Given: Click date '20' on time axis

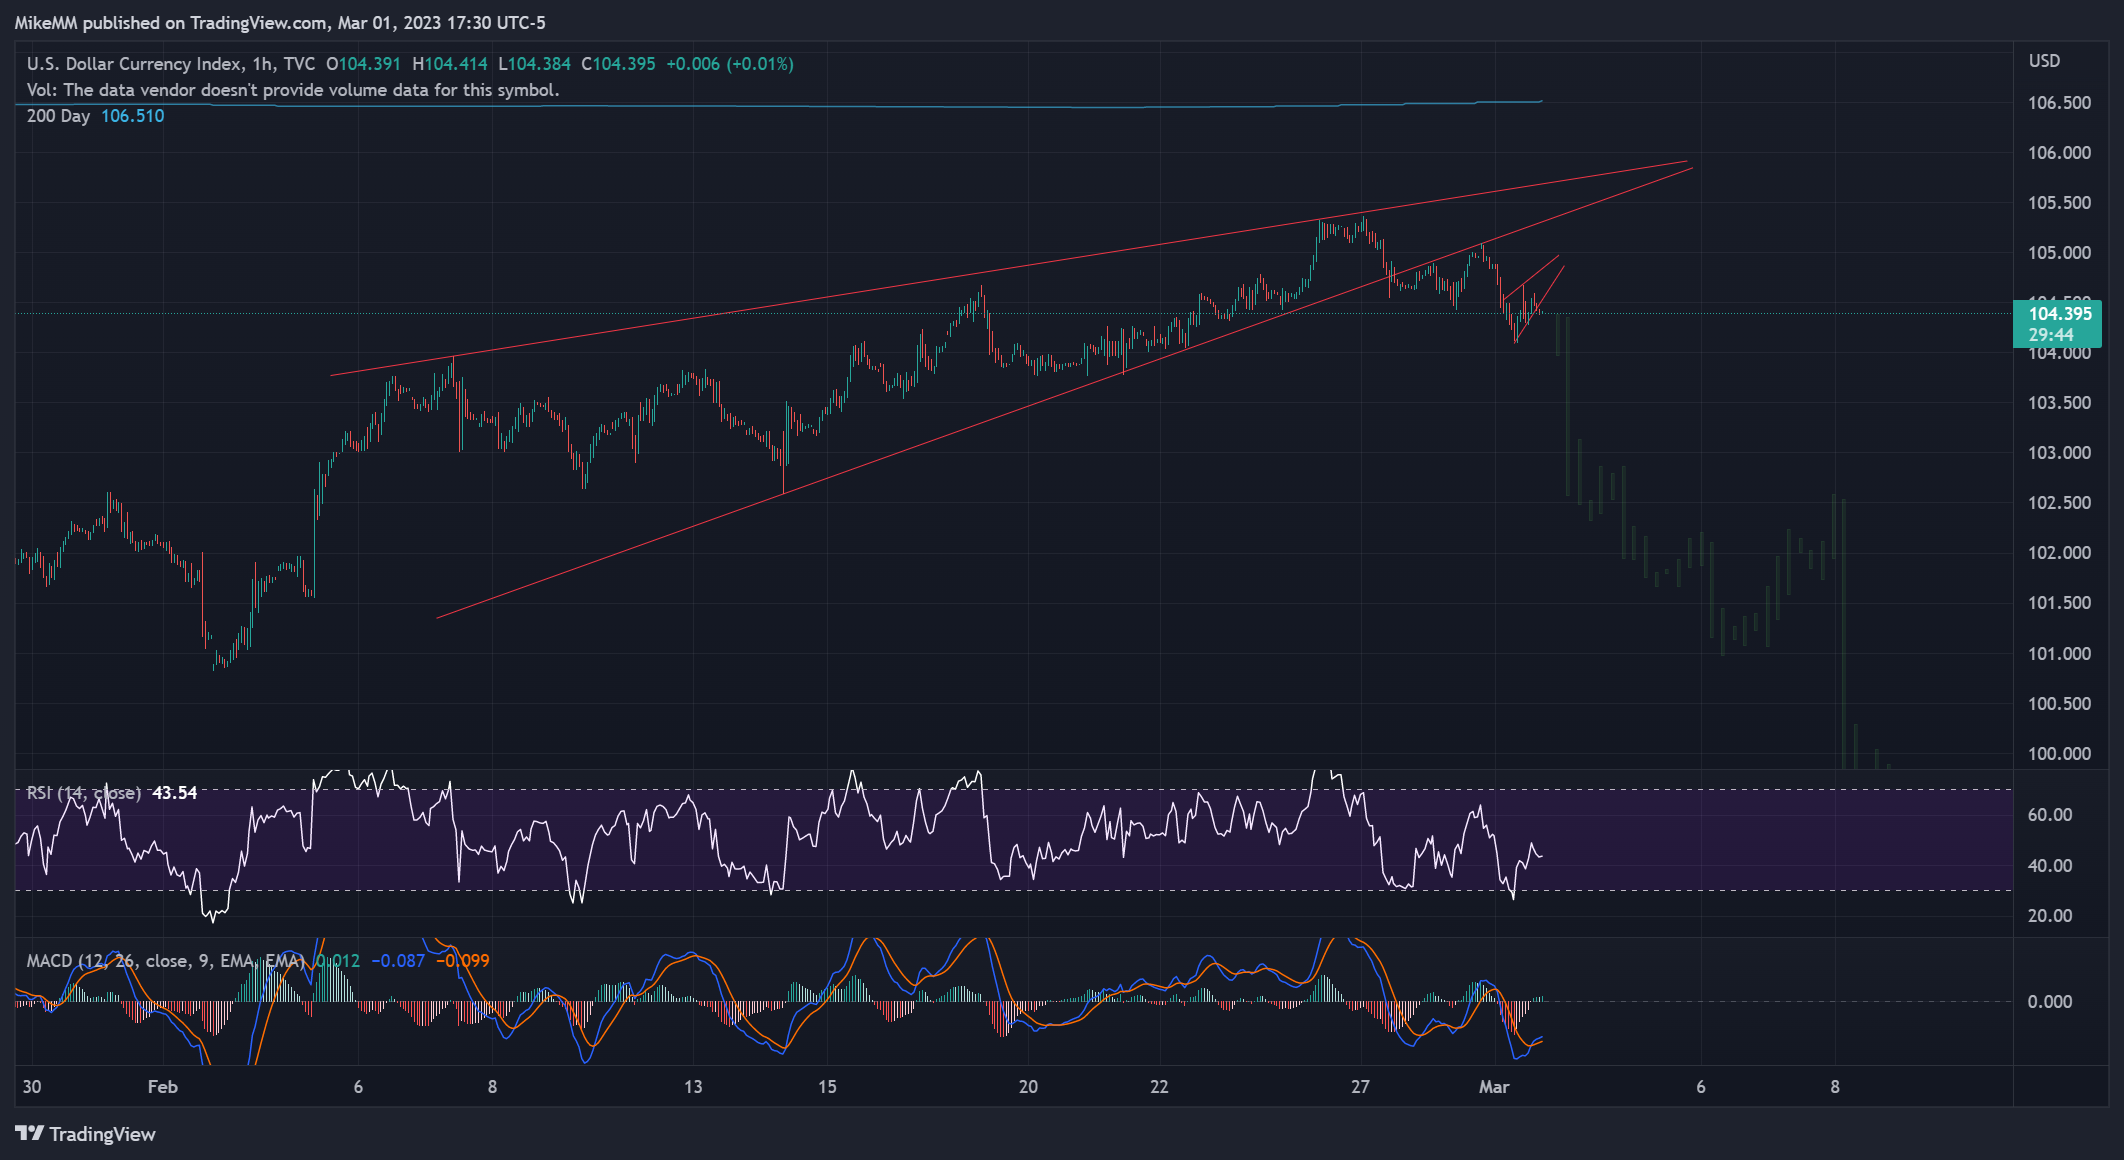Looking at the screenshot, I should click(1028, 1087).
